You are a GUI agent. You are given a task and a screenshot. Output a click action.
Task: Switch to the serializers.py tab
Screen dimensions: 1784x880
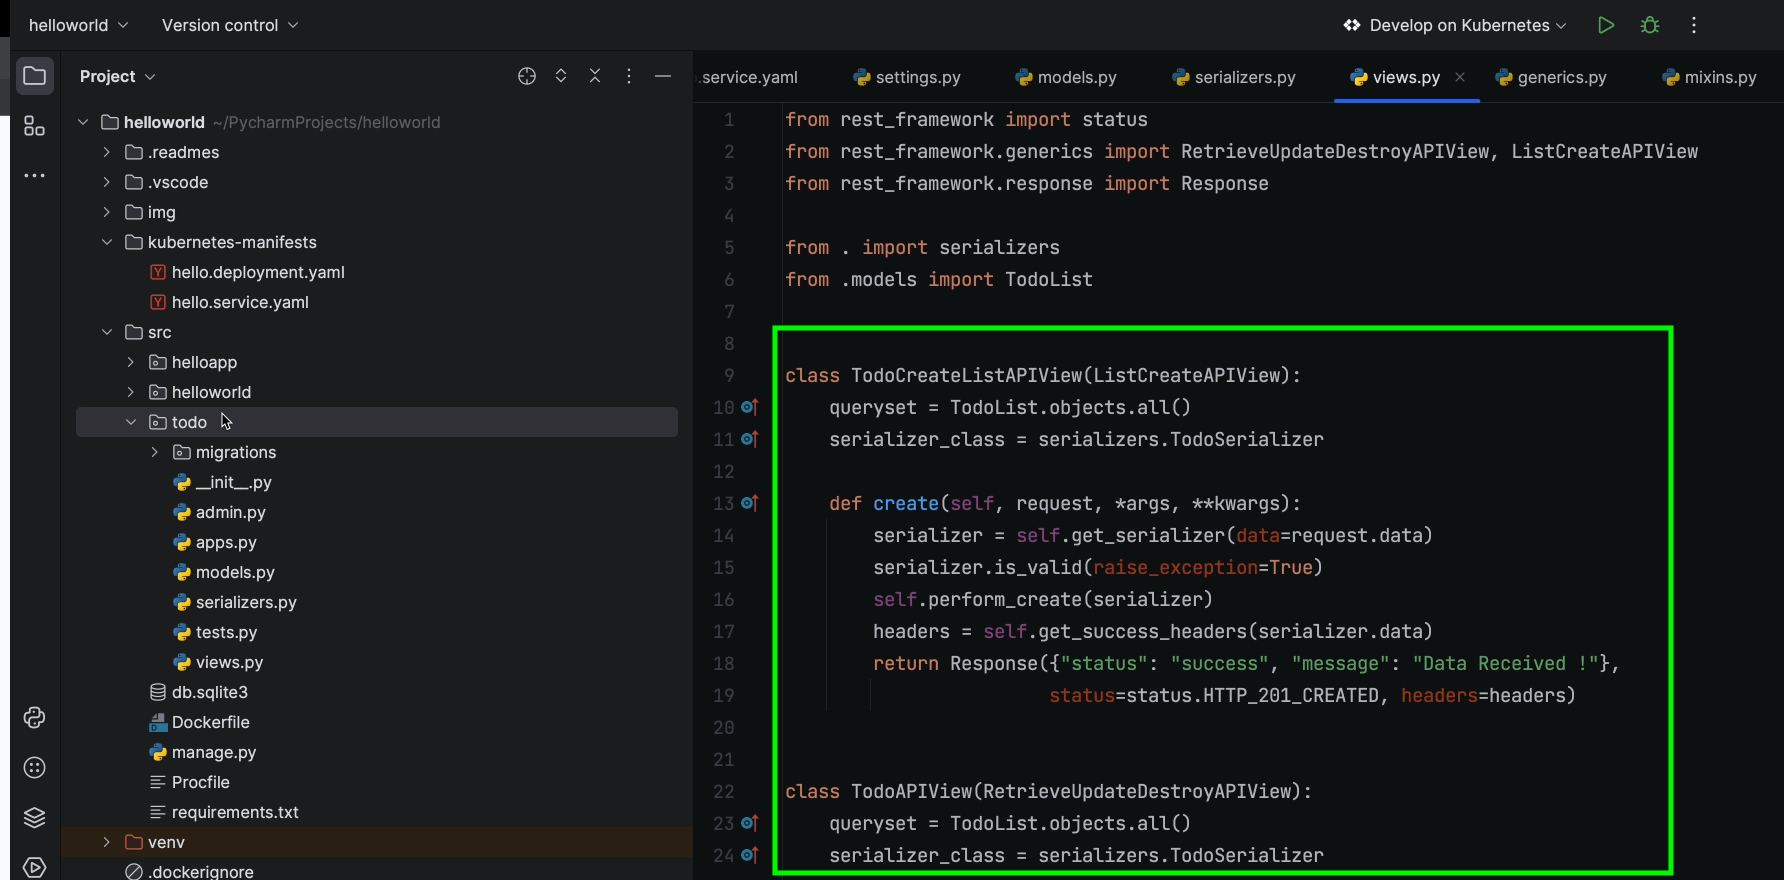coord(1234,77)
